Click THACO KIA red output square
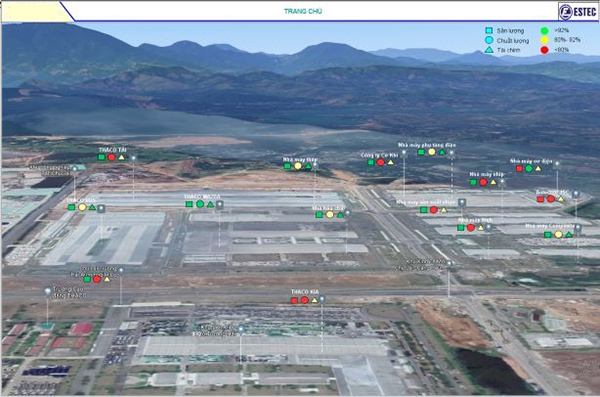The width and height of the screenshot is (600, 397). [294, 301]
